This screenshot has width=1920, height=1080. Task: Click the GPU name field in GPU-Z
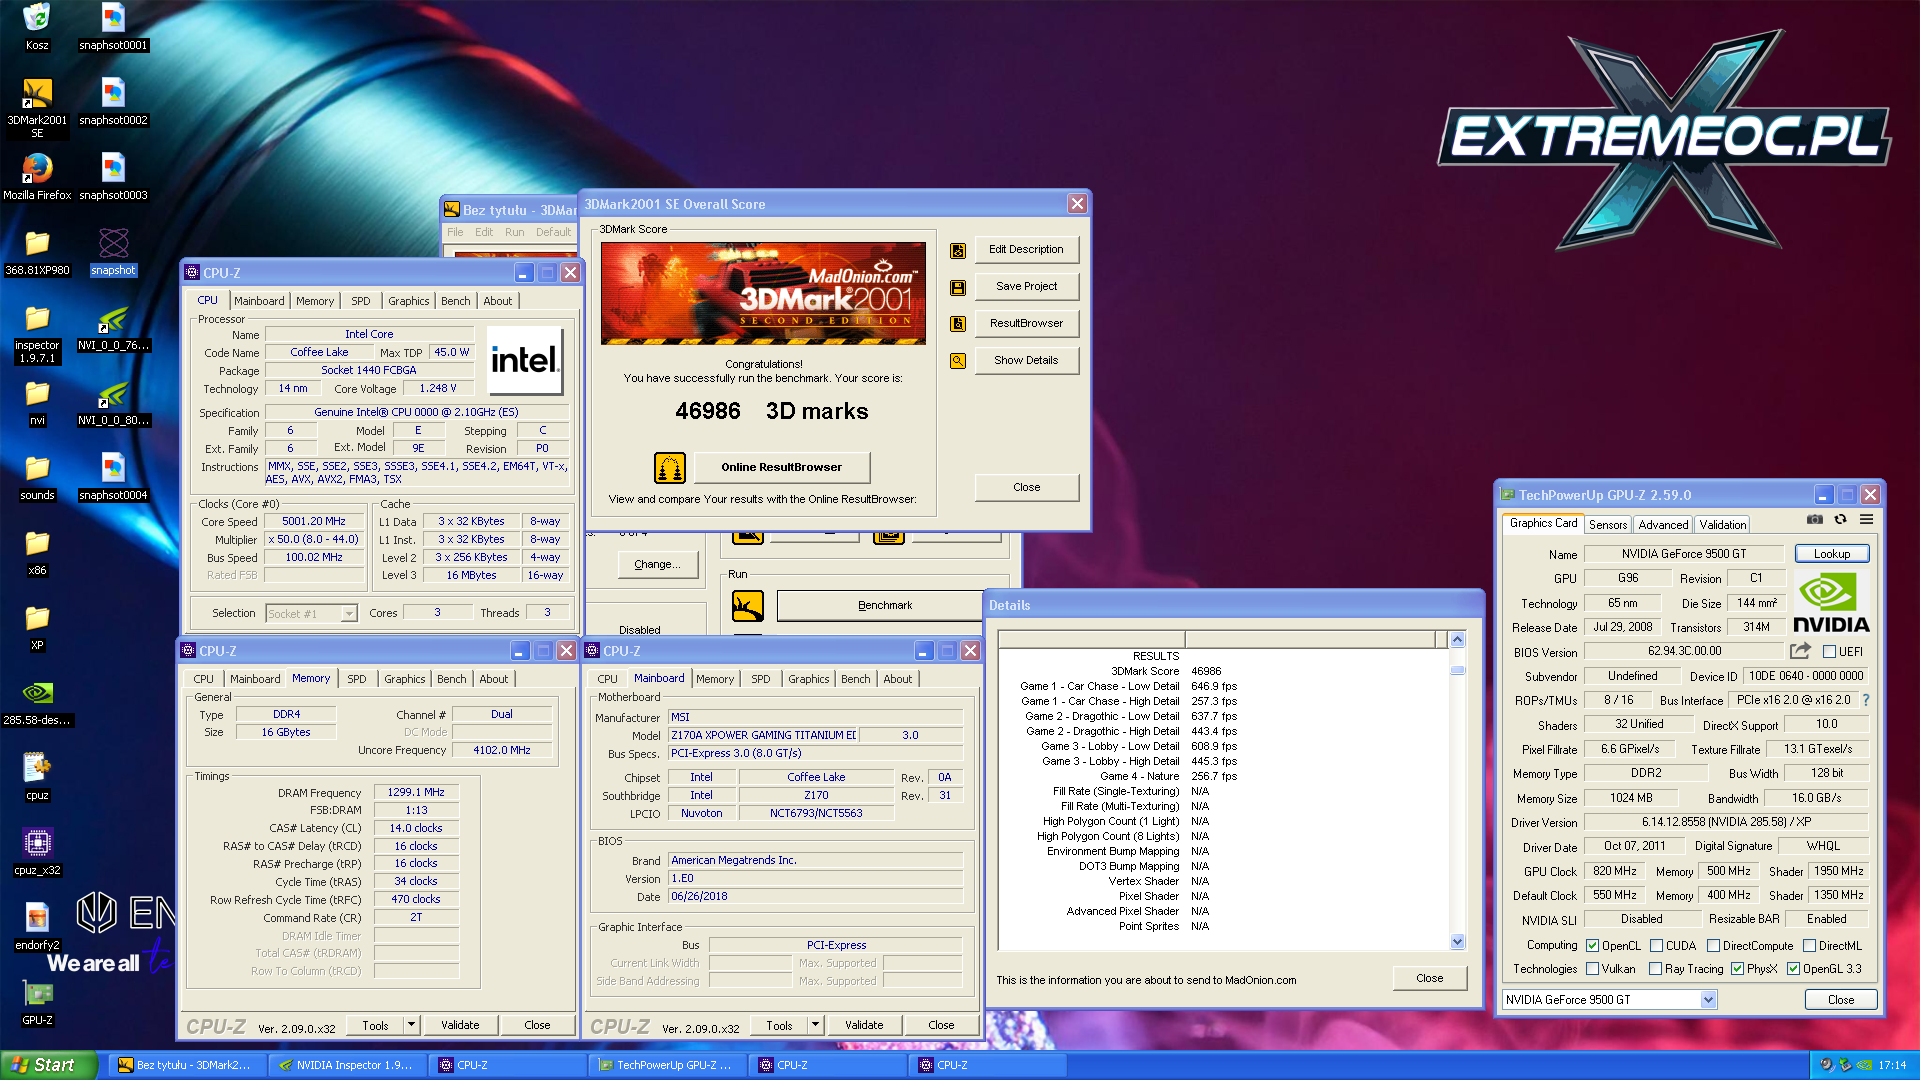click(x=1684, y=554)
